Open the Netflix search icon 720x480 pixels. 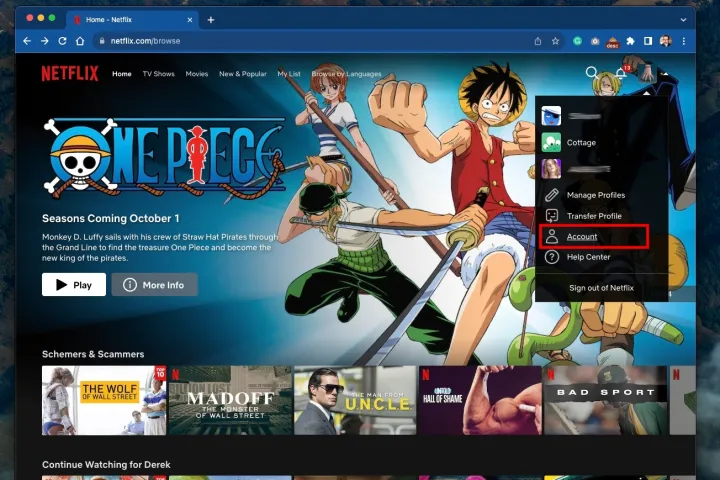tap(592, 73)
